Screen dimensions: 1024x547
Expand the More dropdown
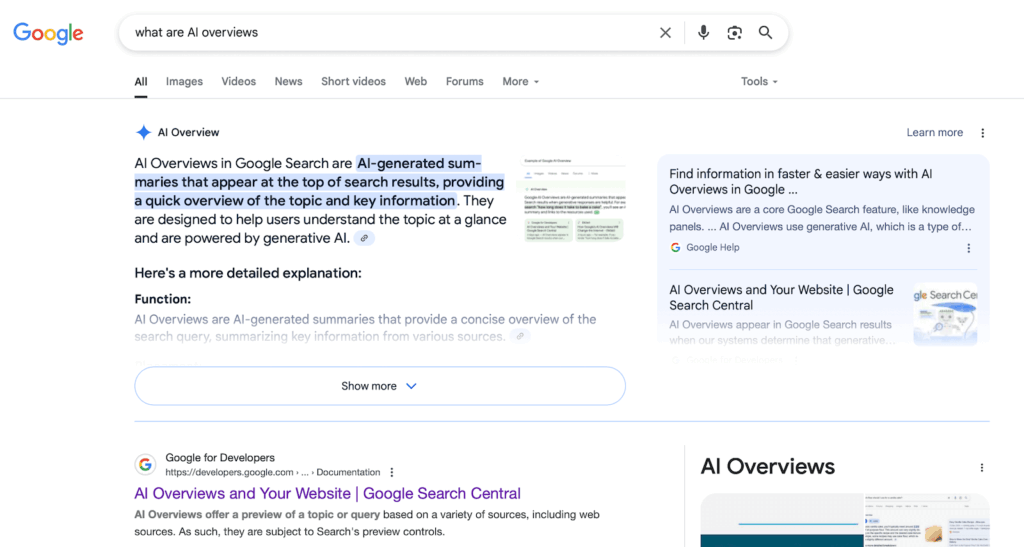pyautogui.click(x=520, y=82)
